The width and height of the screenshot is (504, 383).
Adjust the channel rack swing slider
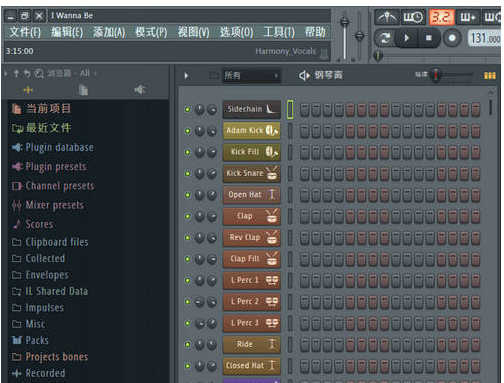point(435,75)
